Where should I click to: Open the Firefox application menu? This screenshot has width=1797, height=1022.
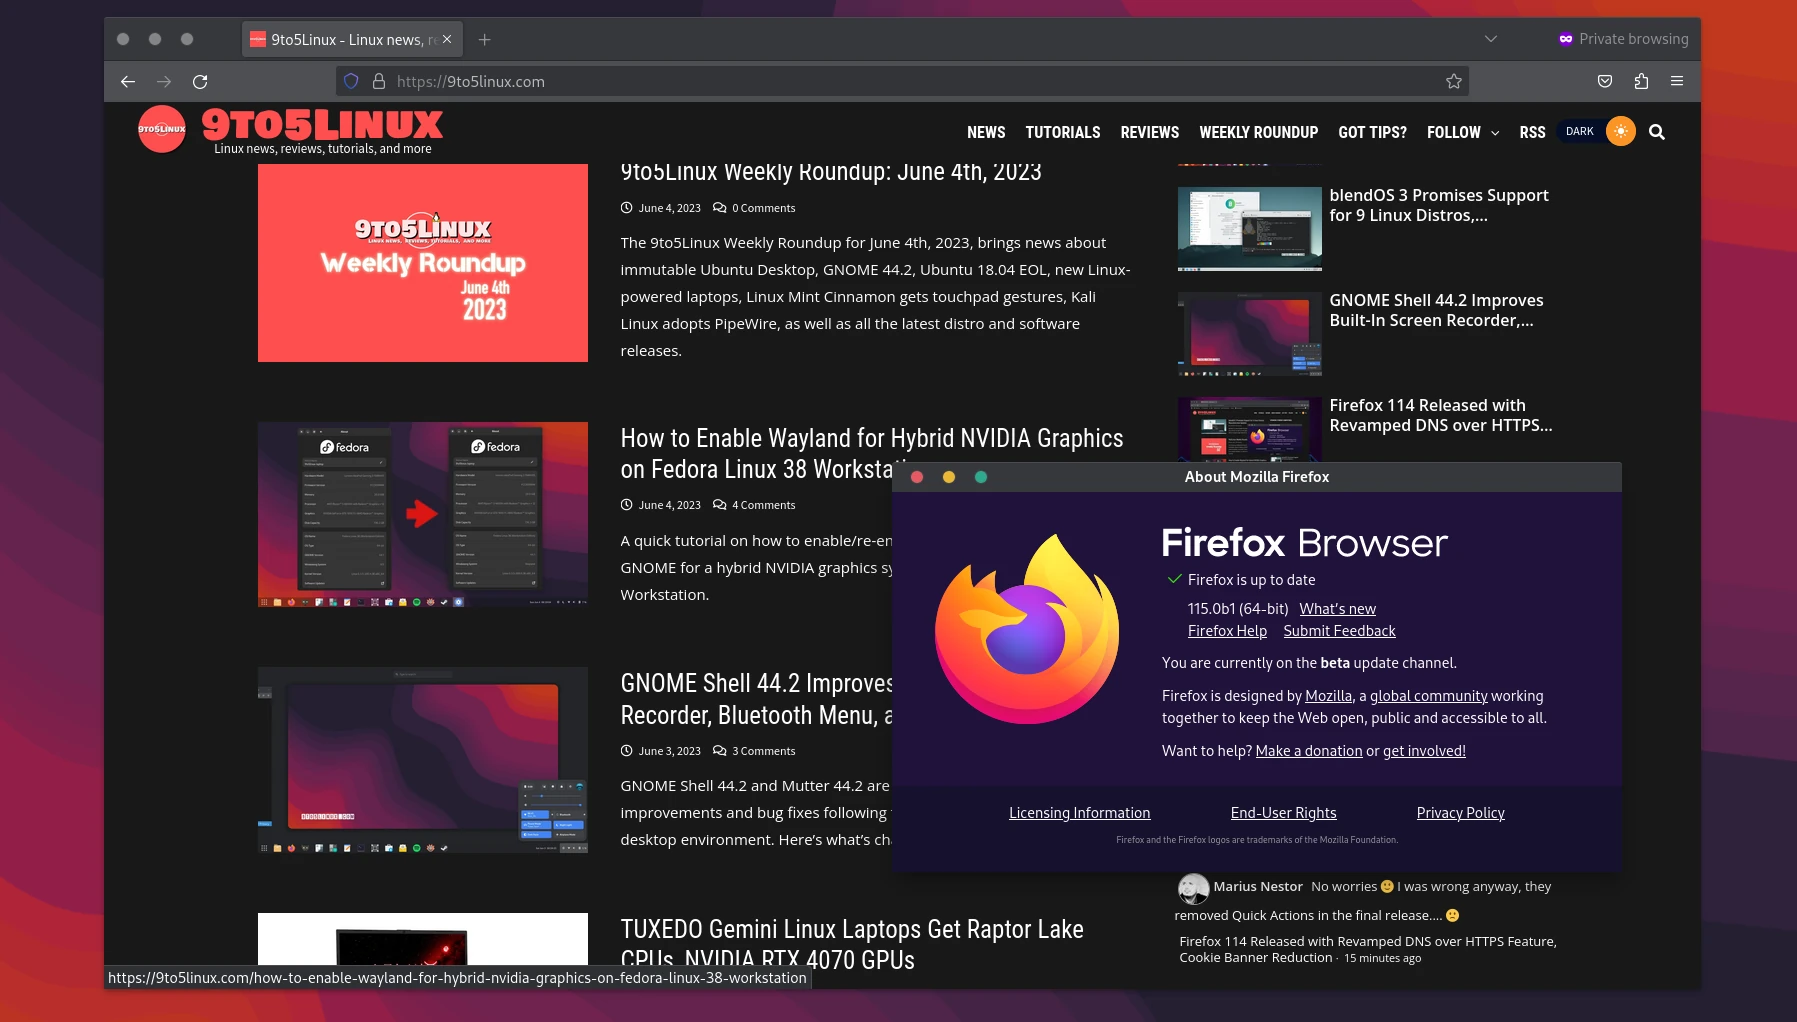[x=1678, y=81]
